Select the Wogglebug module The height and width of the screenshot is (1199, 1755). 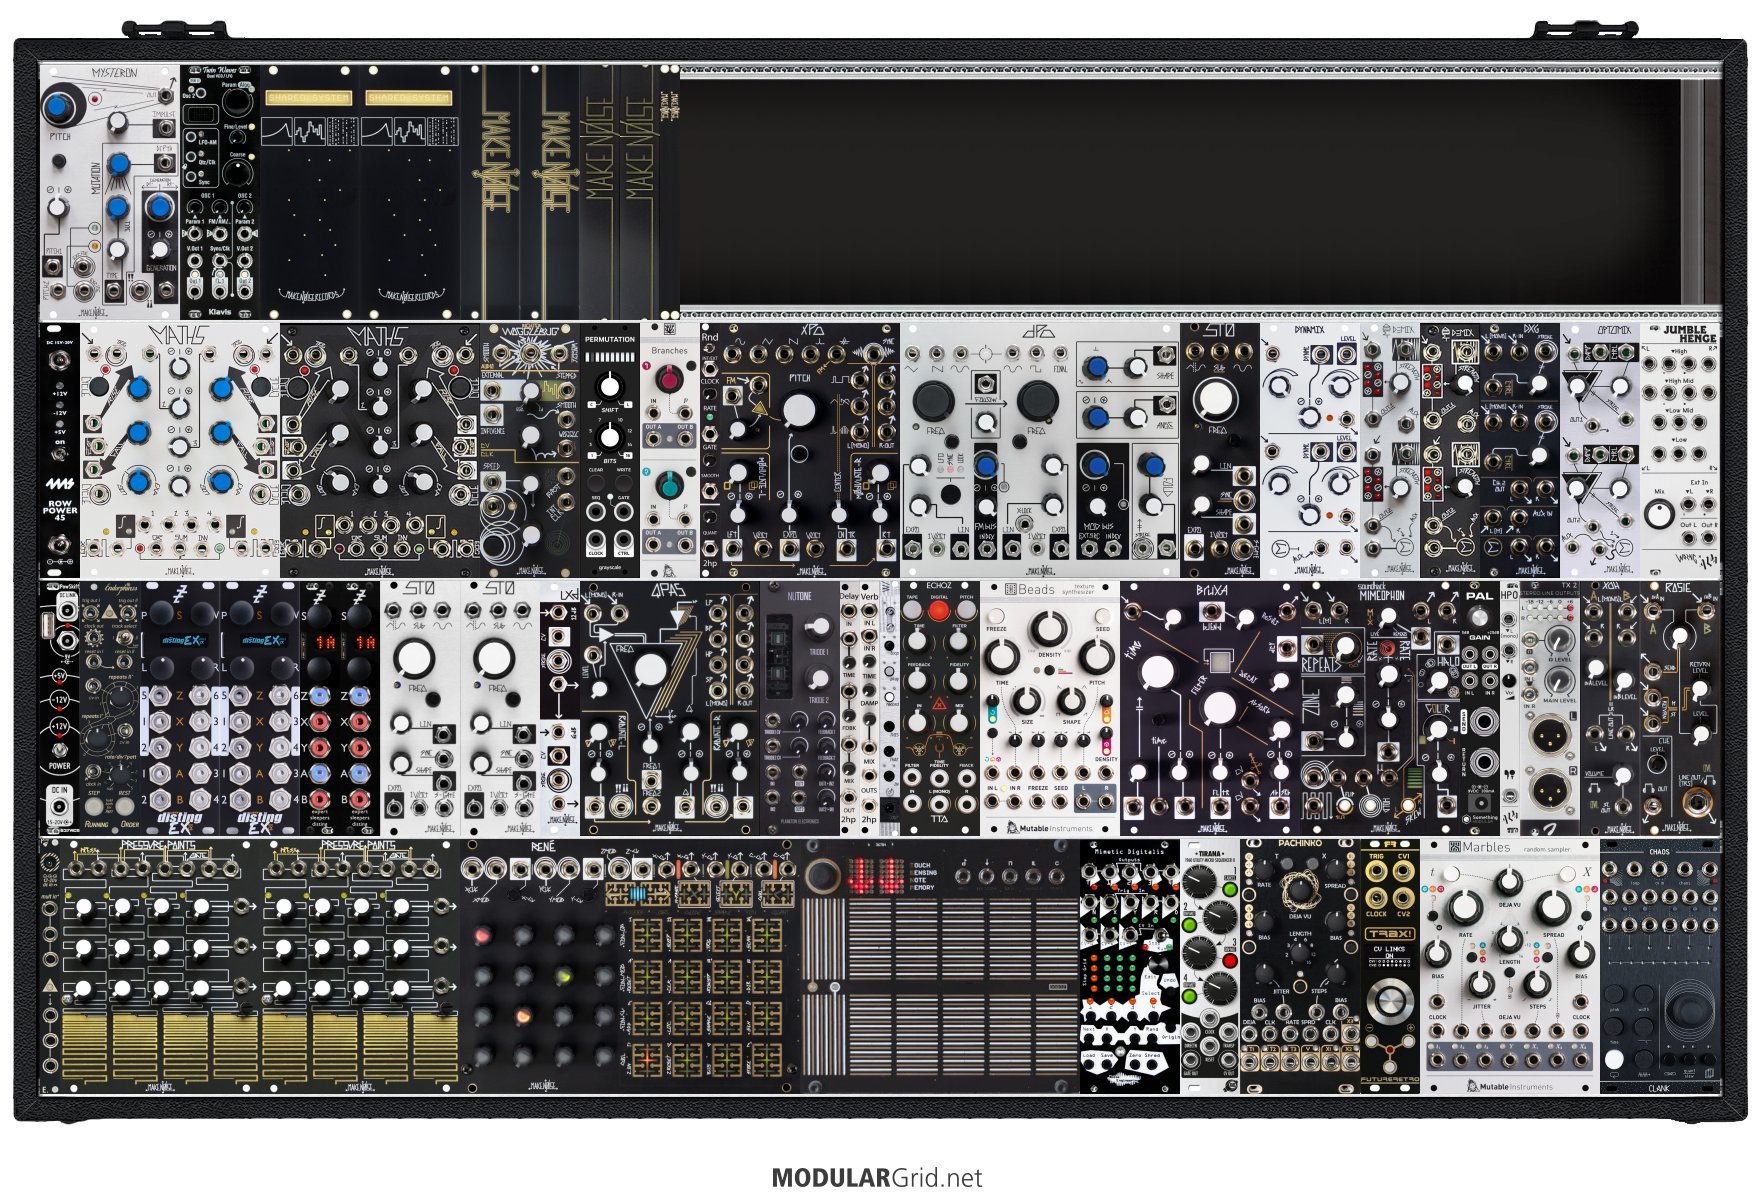tap(530, 449)
